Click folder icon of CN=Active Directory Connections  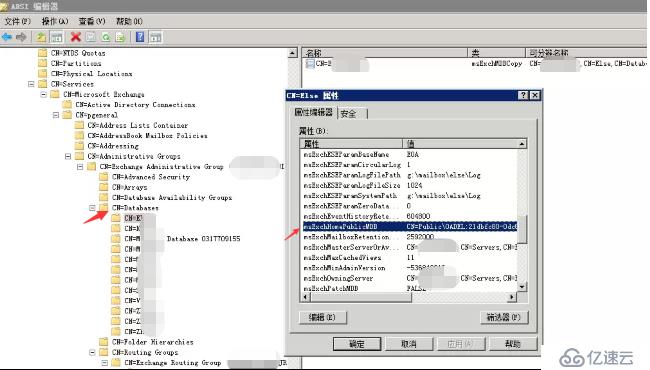(x=67, y=105)
